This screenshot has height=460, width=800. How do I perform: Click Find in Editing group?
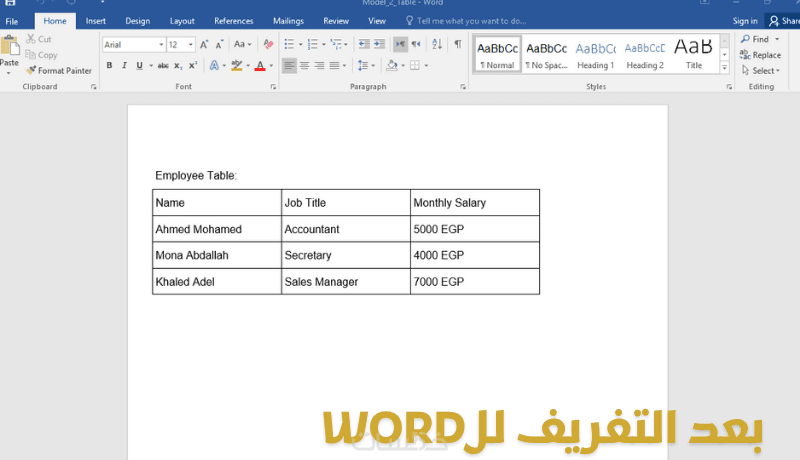coord(760,39)
